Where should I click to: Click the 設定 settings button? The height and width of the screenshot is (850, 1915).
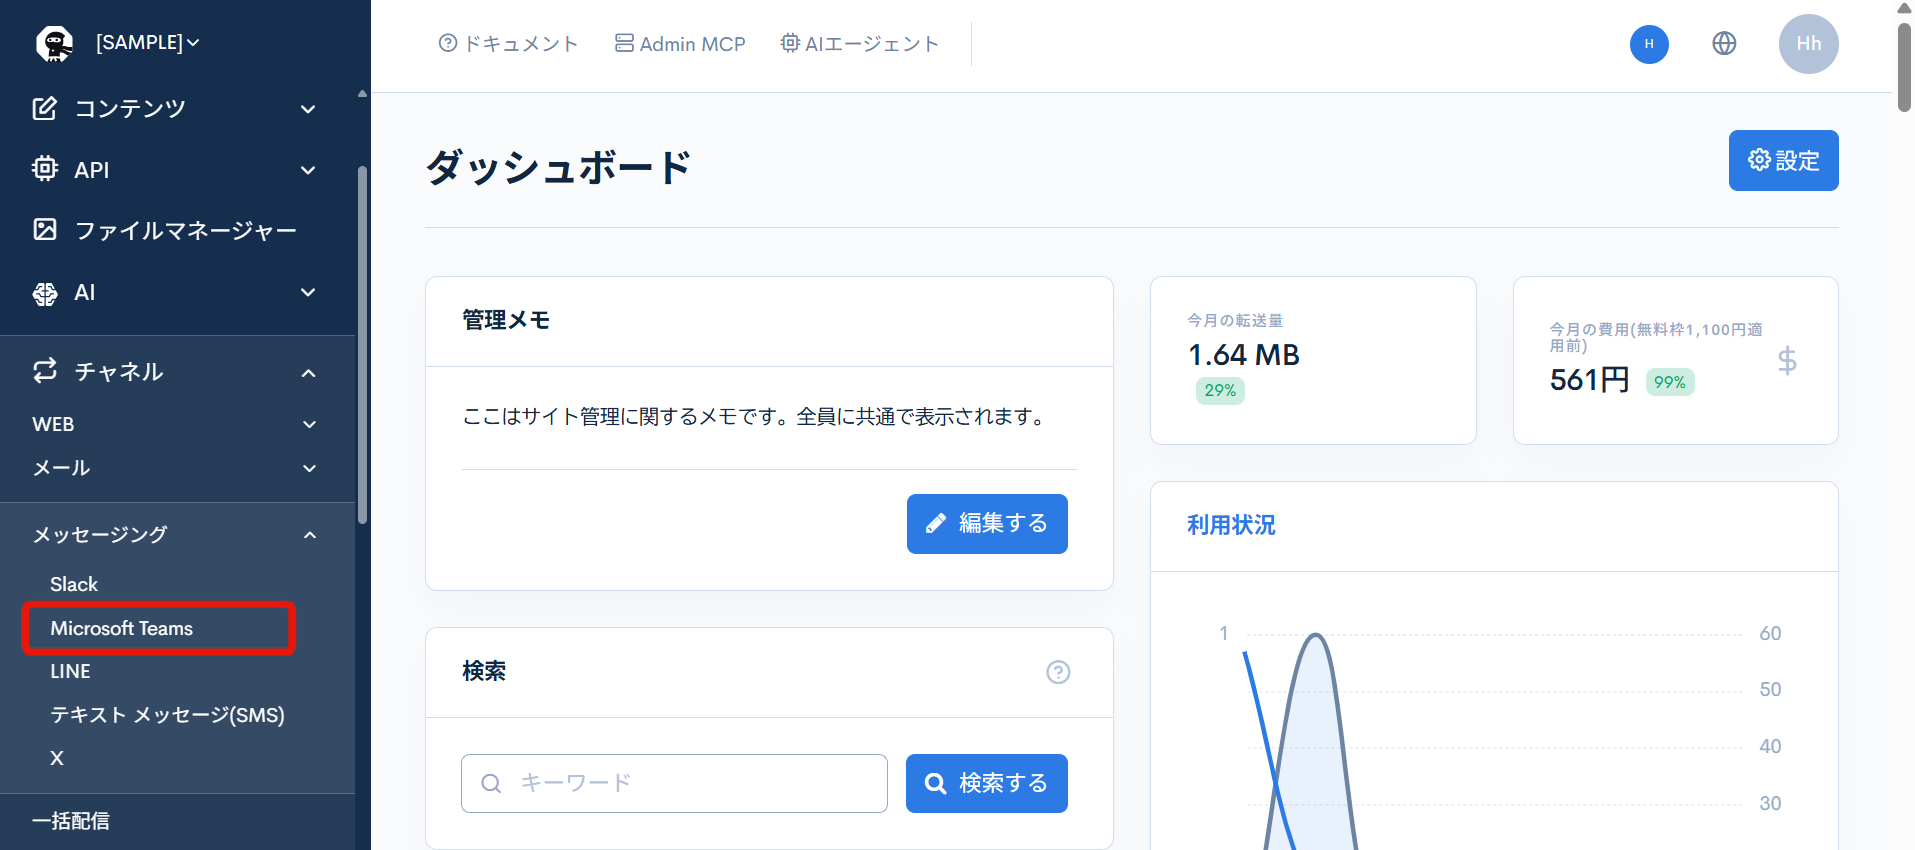point(1783,160)
